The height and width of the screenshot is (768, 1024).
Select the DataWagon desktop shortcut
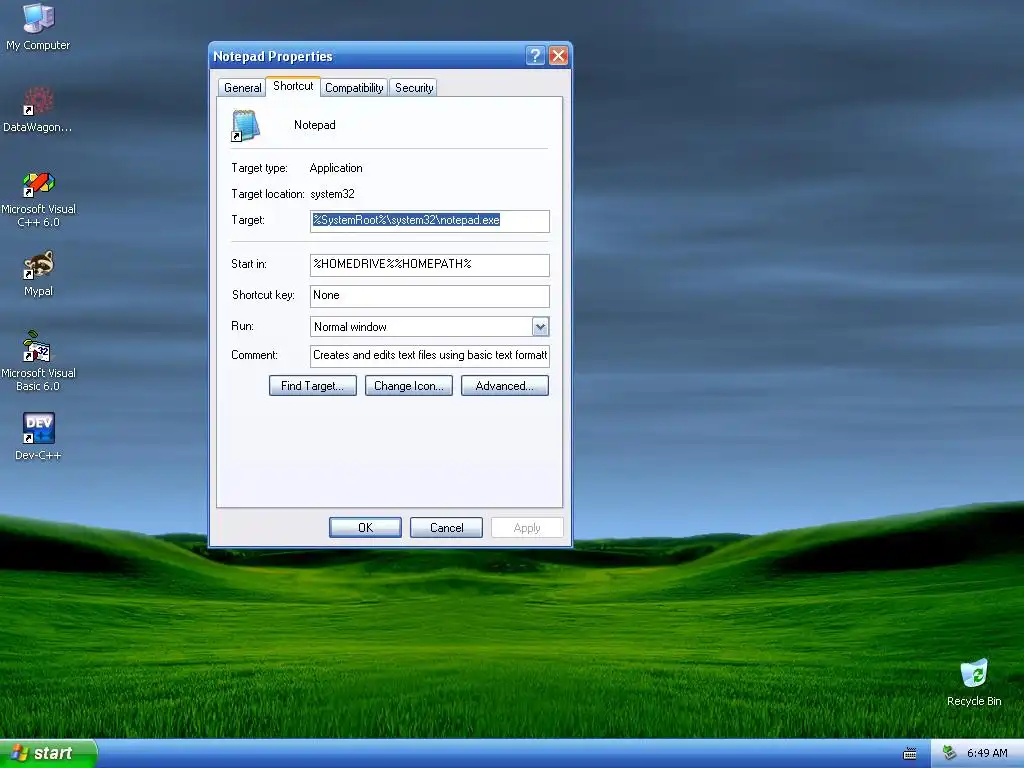coord(38,109)
